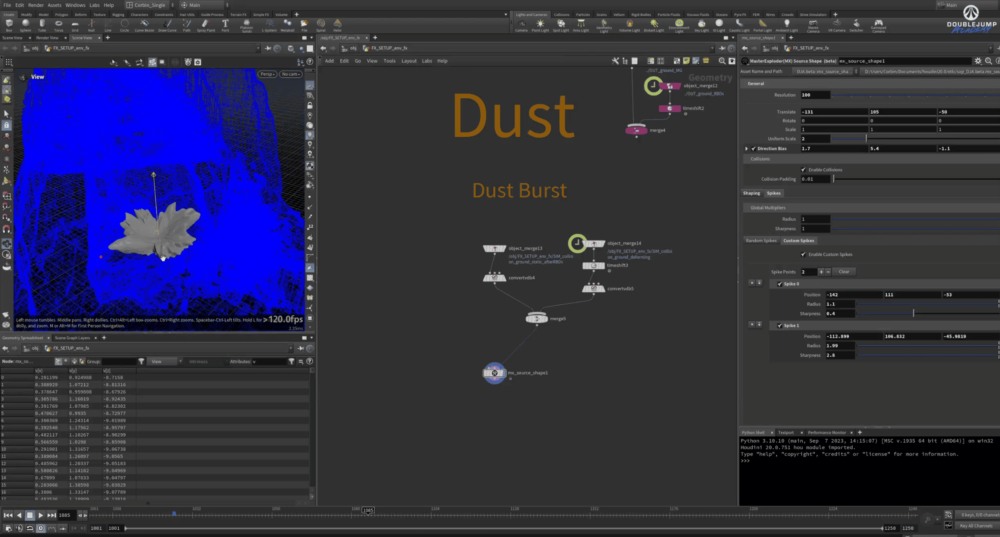Switch to the Spikes tab

click(x=774, y=193)
